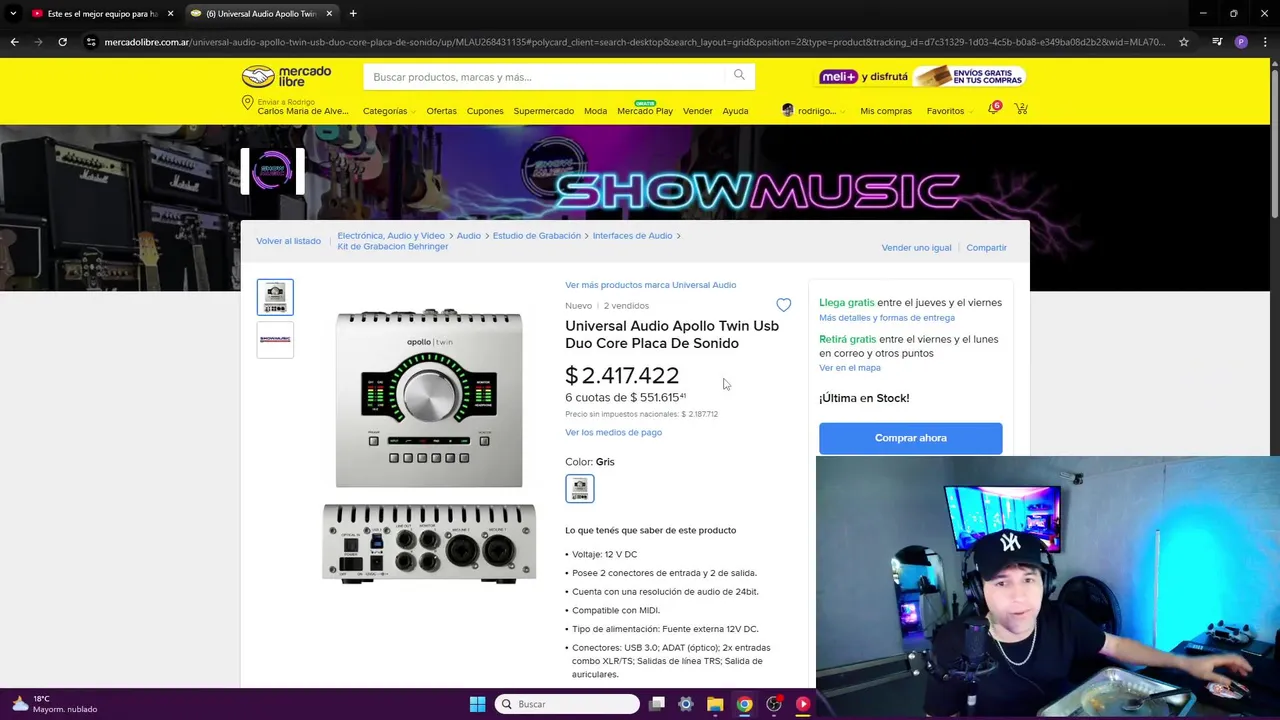The image size is (1280, 720).
Task: Click Volver al listado link
Action: 288,241
